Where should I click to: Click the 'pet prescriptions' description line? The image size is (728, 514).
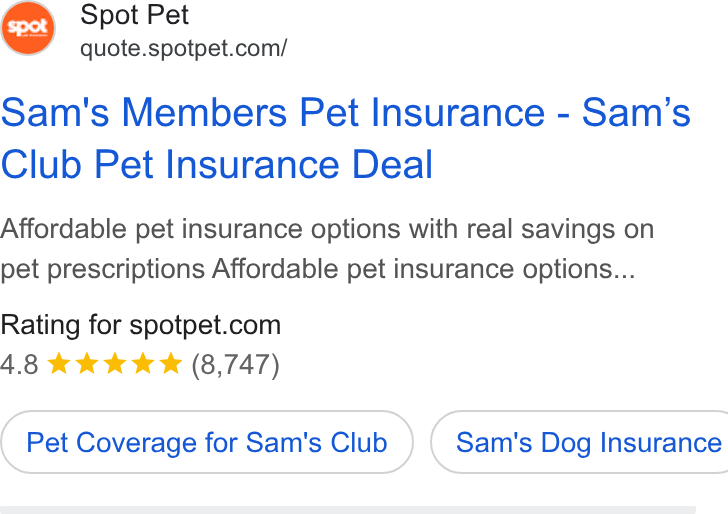point(318,269)
